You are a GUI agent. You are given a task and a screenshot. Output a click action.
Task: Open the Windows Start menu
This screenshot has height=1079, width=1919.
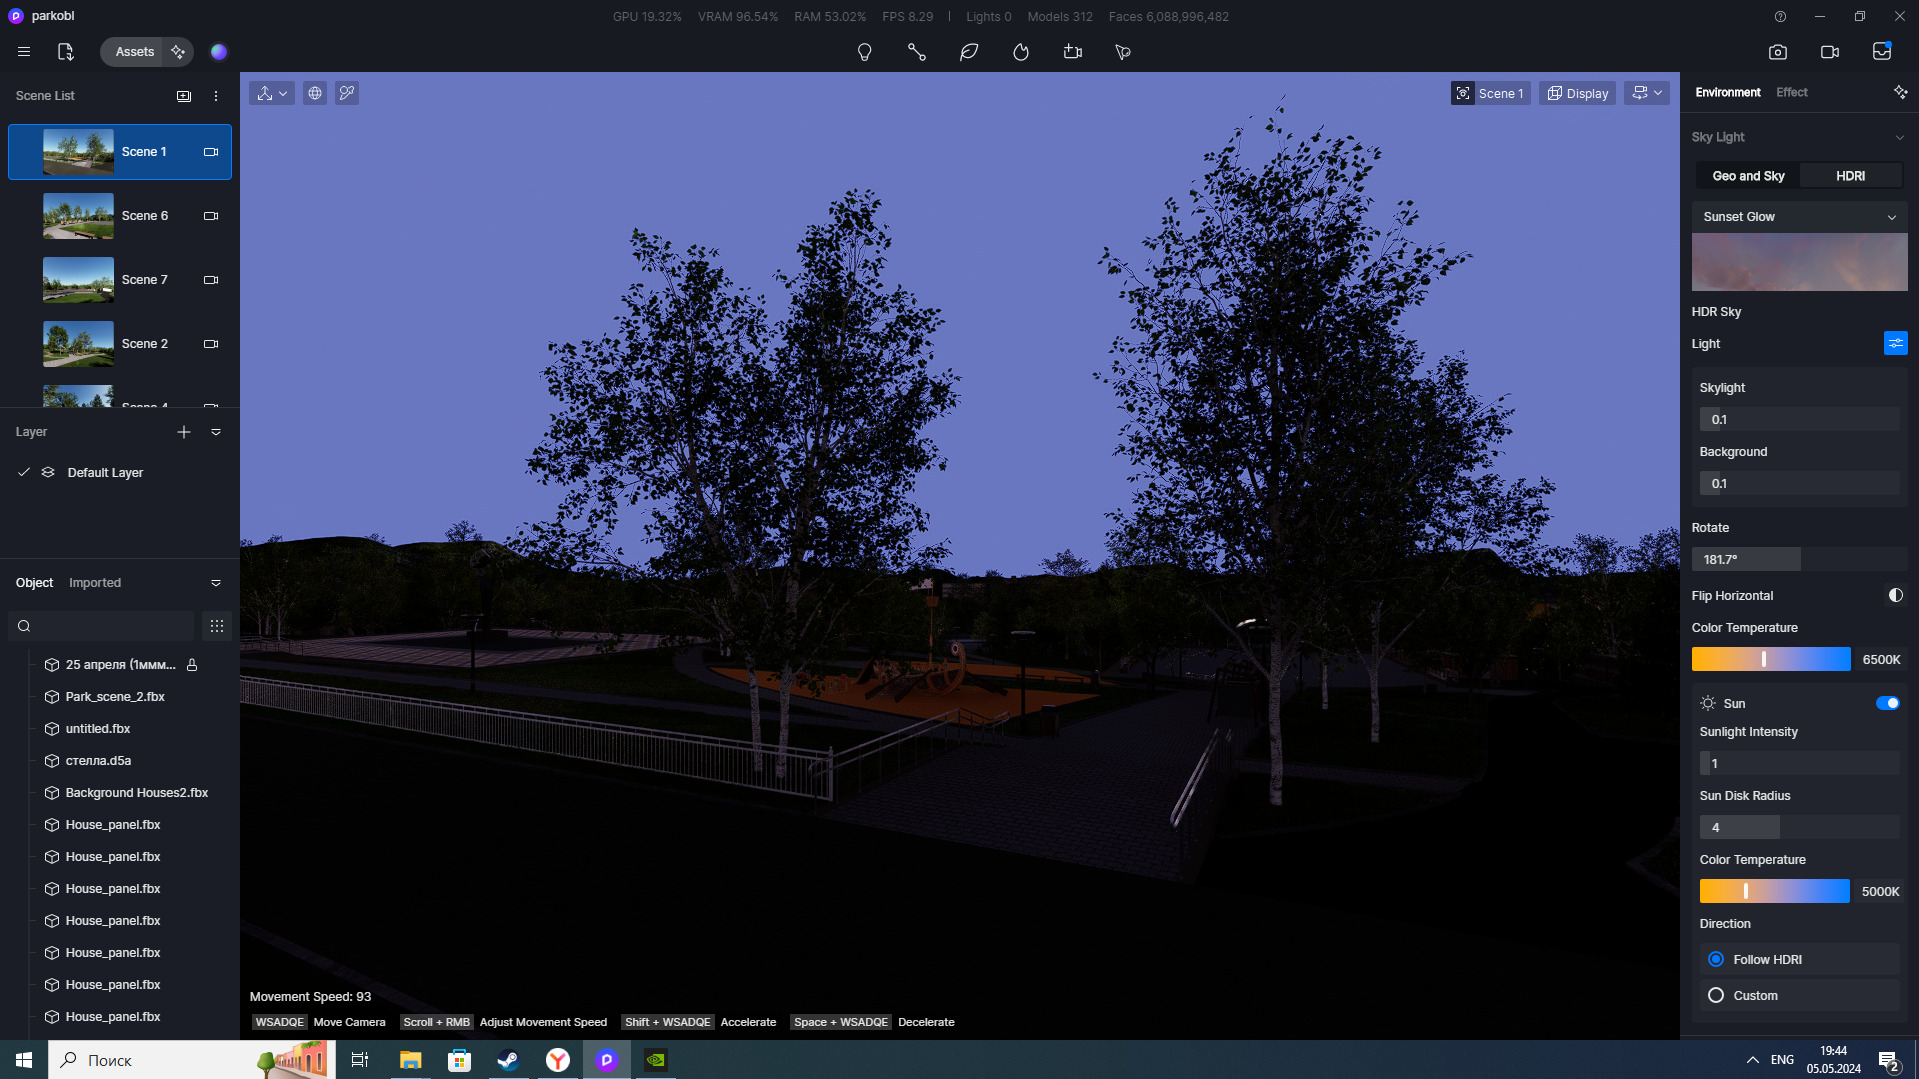(24, 1060)
